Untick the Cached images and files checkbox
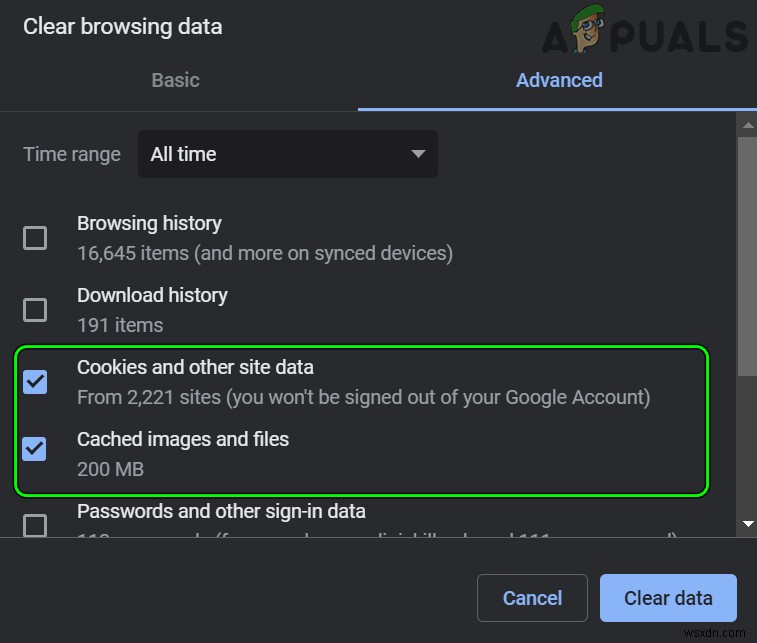Screen dimensions: 757x643 click(35, 449)
